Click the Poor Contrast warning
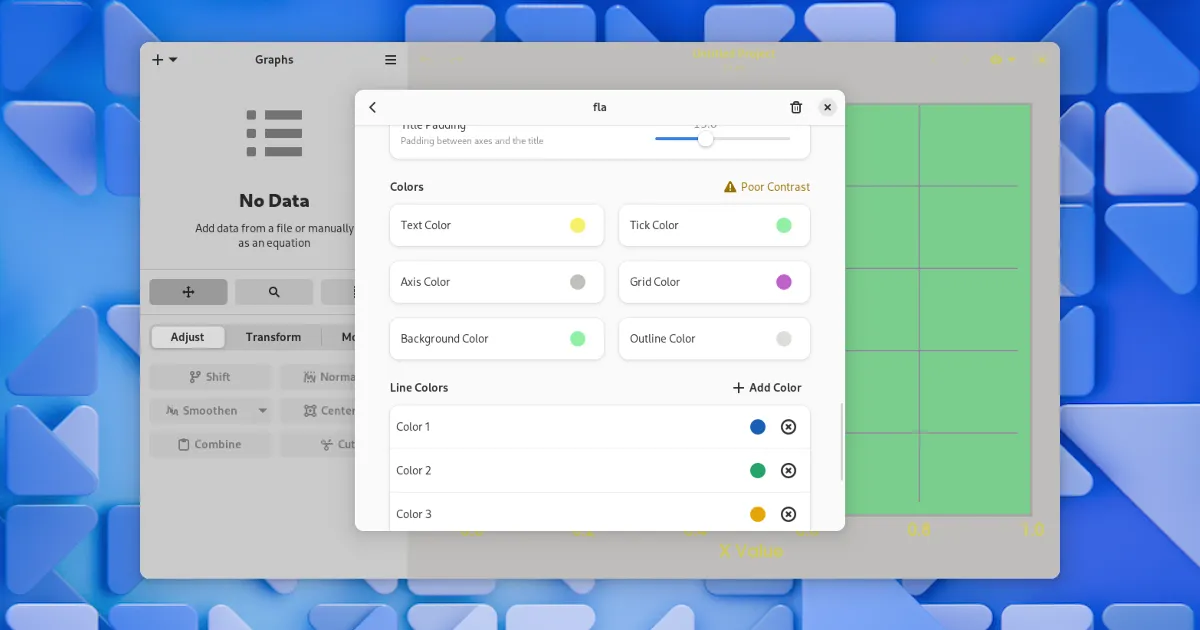 [x=767, y=187]
